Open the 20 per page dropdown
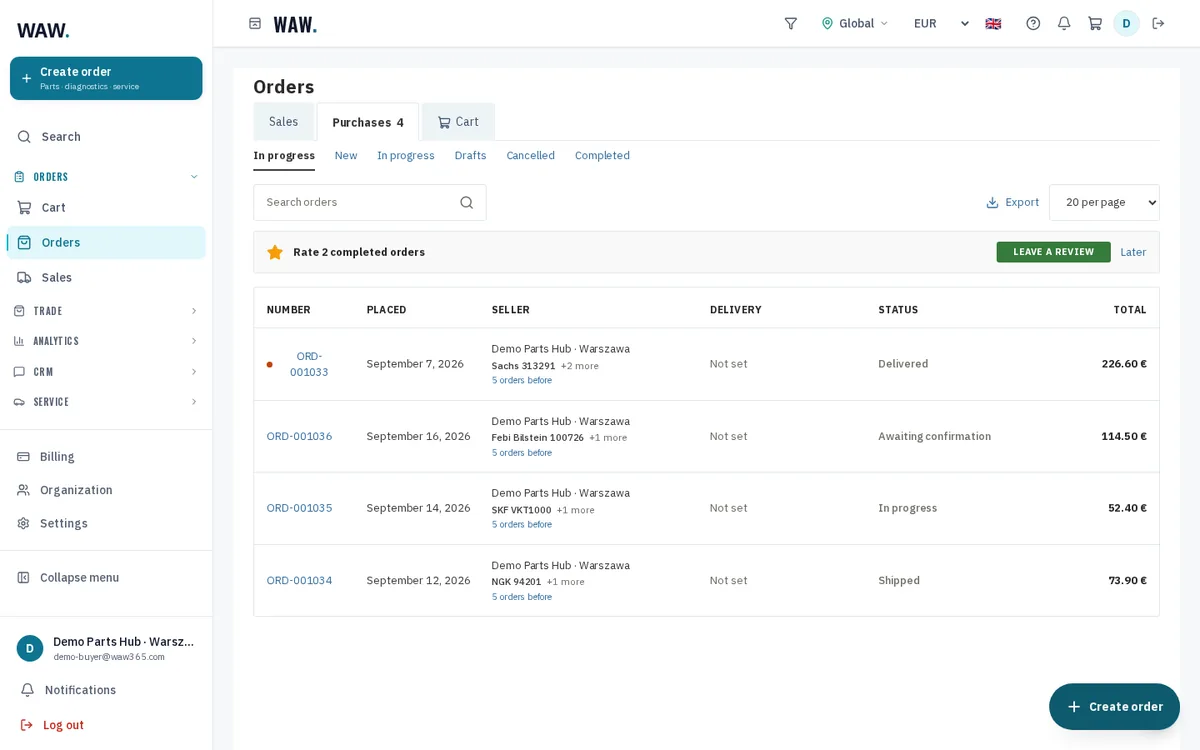The height and width of the screenshot is (750, 1200). pyautogui.click(x=1104, y=202)
